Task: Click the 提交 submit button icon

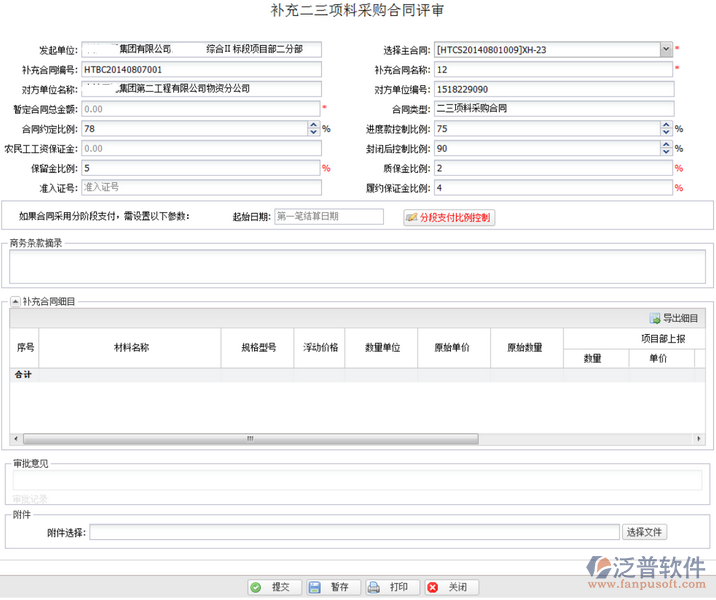Action: point(256,587)
